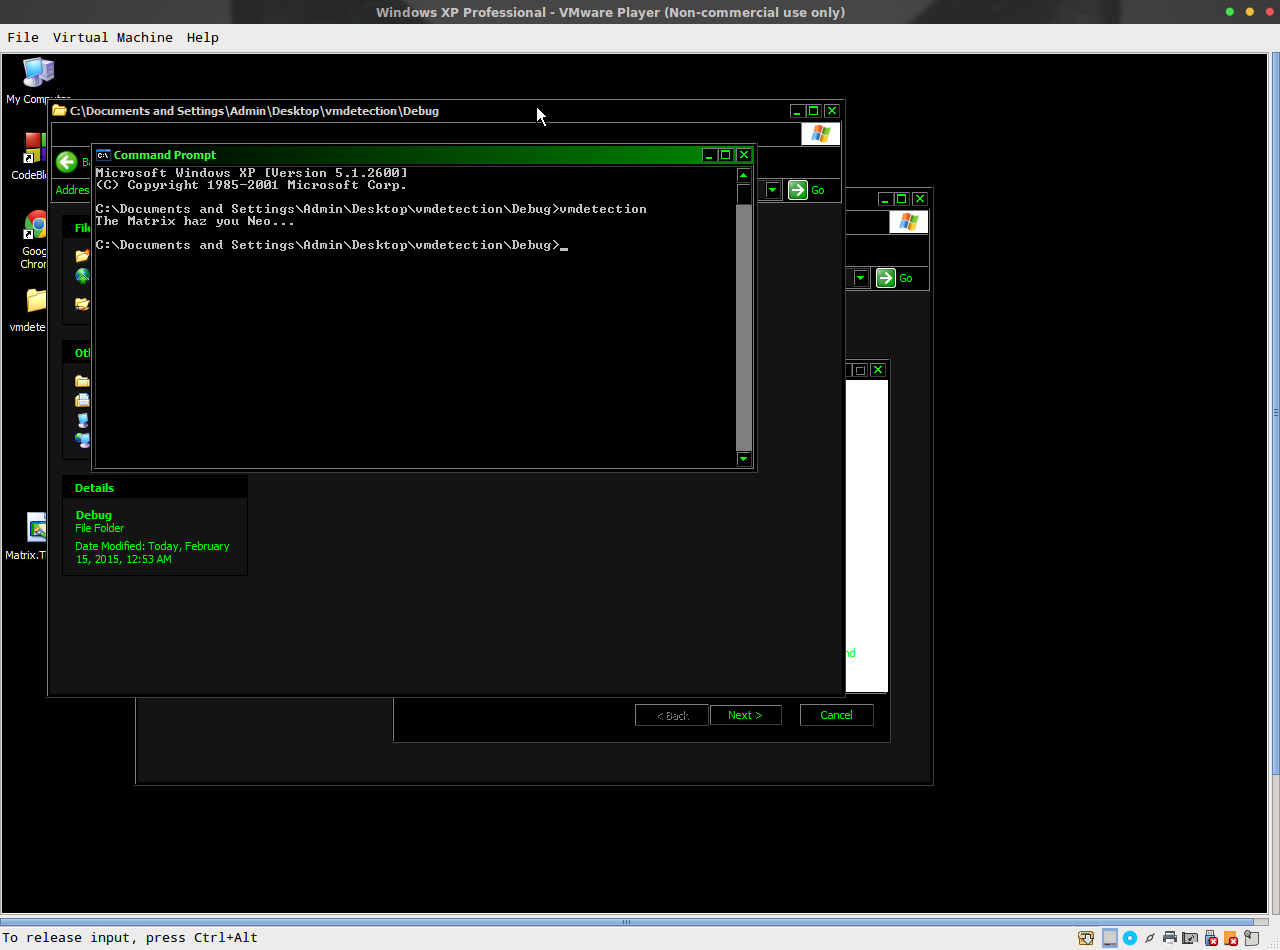Close the wizard dialog window

(x=878, y=370)
